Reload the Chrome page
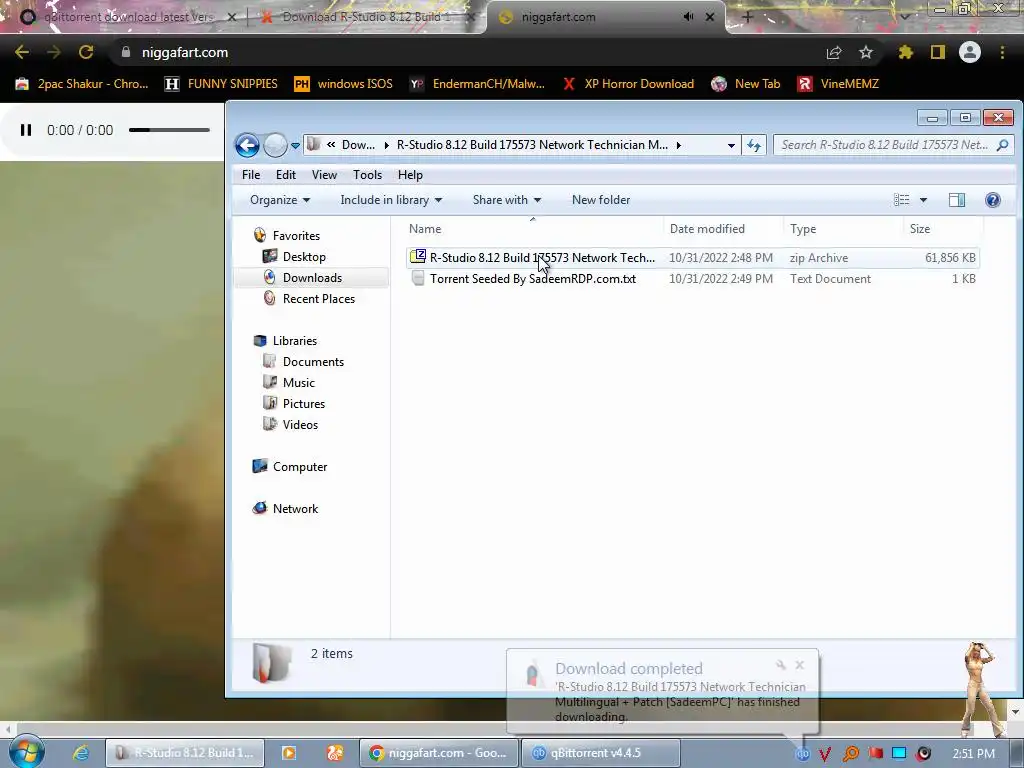 coord(86,52)
